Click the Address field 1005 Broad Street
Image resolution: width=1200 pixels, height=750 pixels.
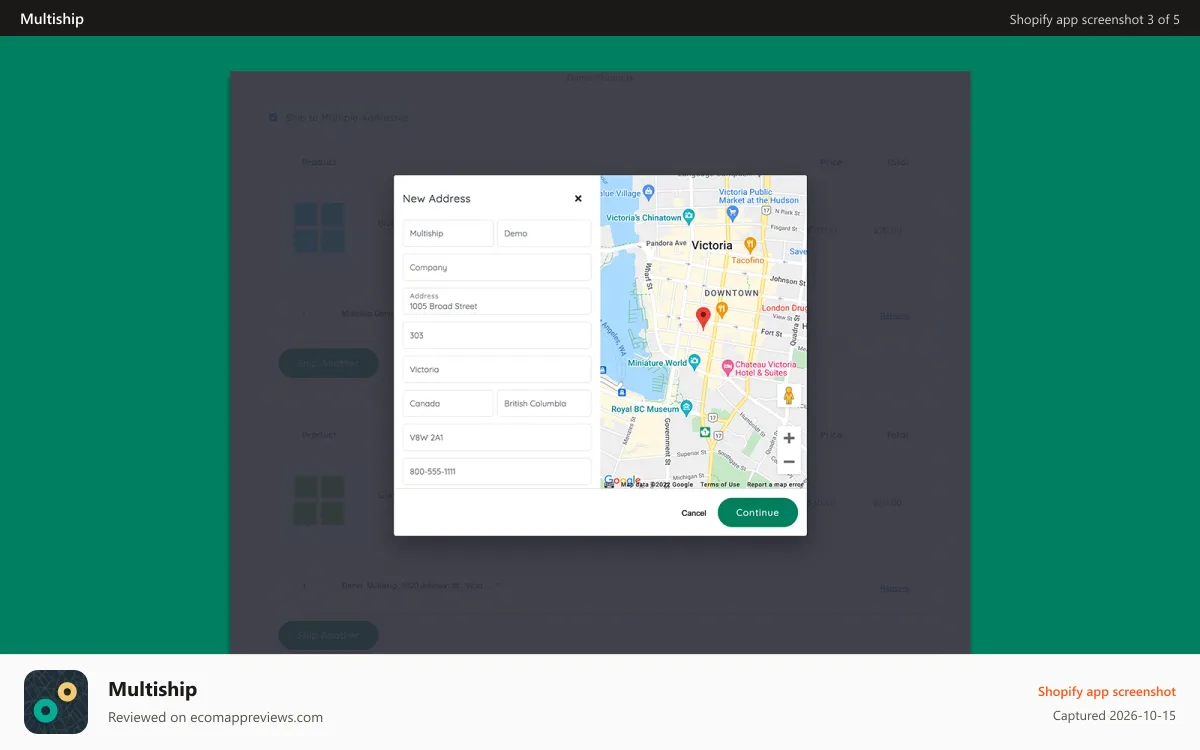coord(497,302)
